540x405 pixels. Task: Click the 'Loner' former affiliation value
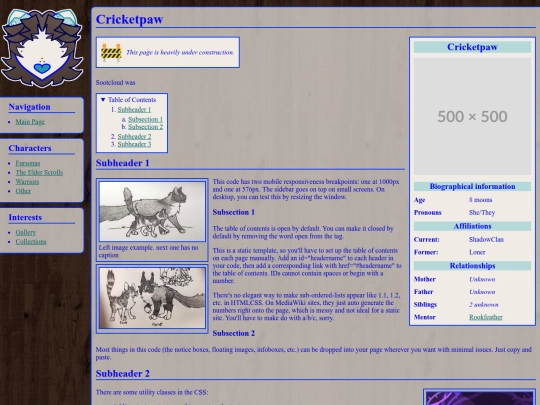(x=477, y=252)
